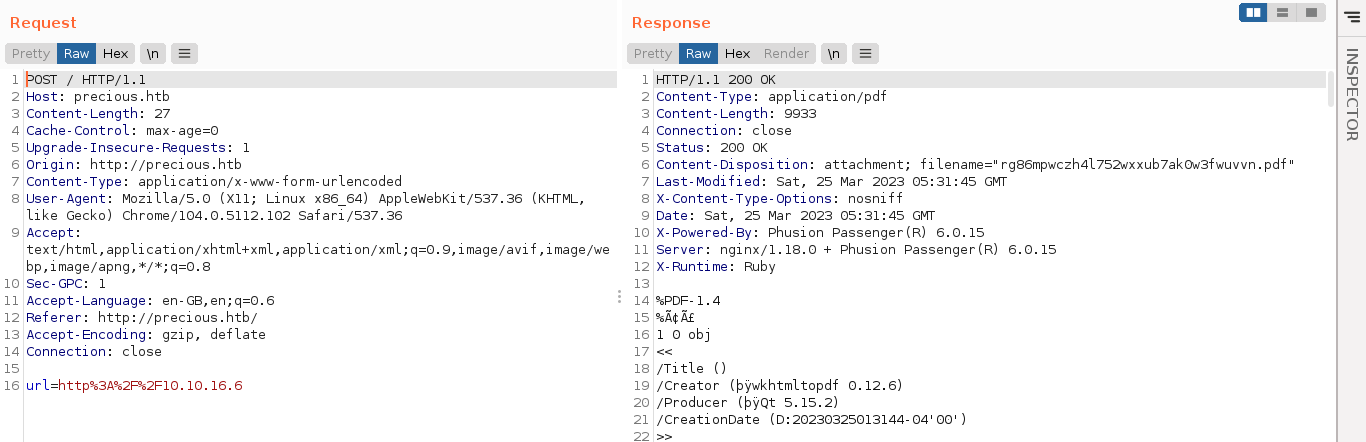Image resolution: width=1366 pixels, height=442 pixels.
Task: Open Render tab in Response panel
Action: point(787,54)
